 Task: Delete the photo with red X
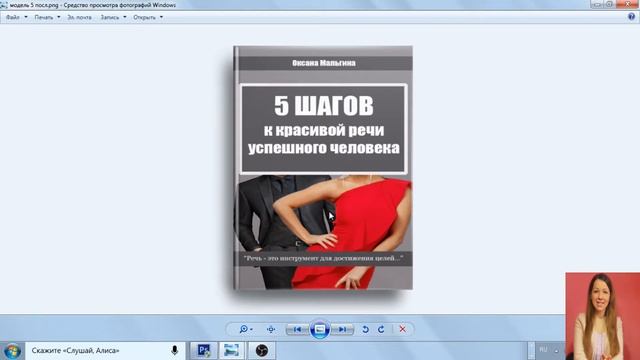click(402, 329)
